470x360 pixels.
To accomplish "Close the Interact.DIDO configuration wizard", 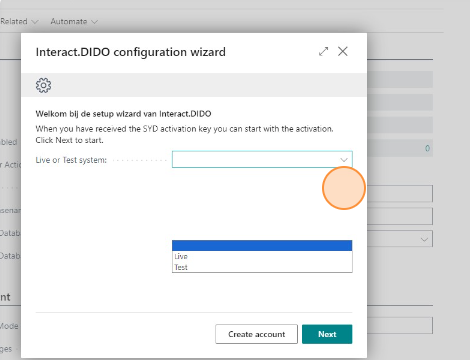I will (343, 51).
